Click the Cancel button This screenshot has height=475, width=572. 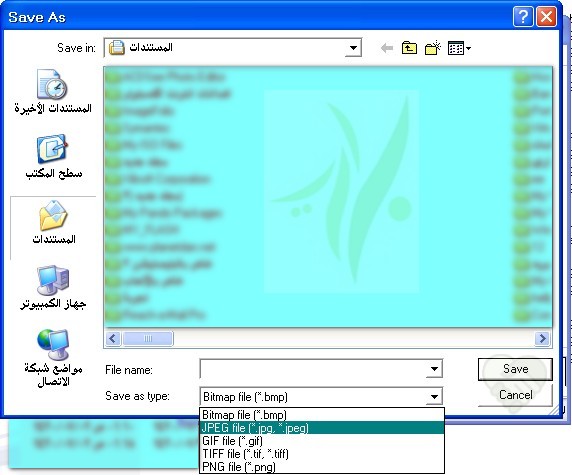[x=515, y=395]
